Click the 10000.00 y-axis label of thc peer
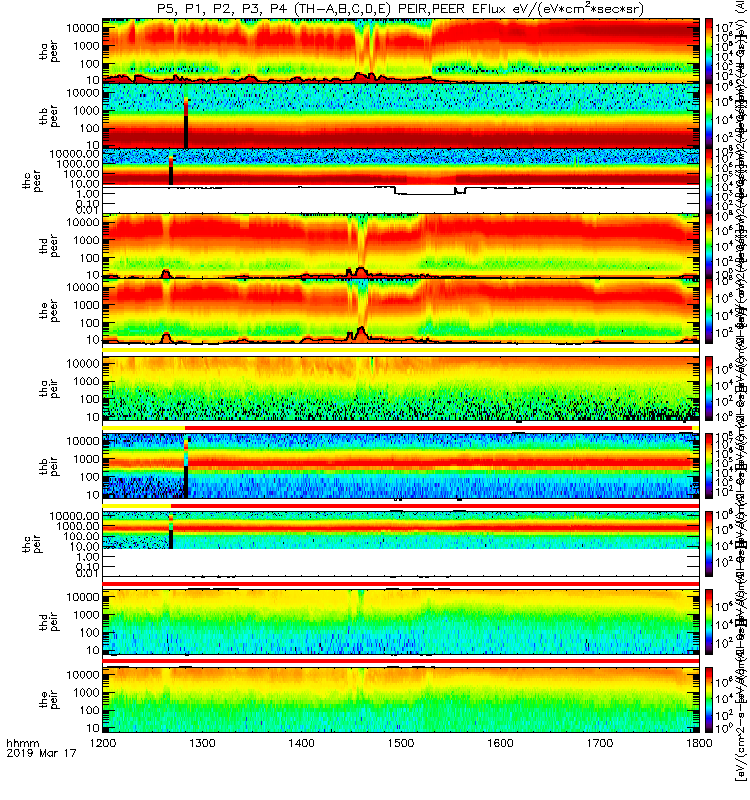750x800 pixels. (74, 154)
